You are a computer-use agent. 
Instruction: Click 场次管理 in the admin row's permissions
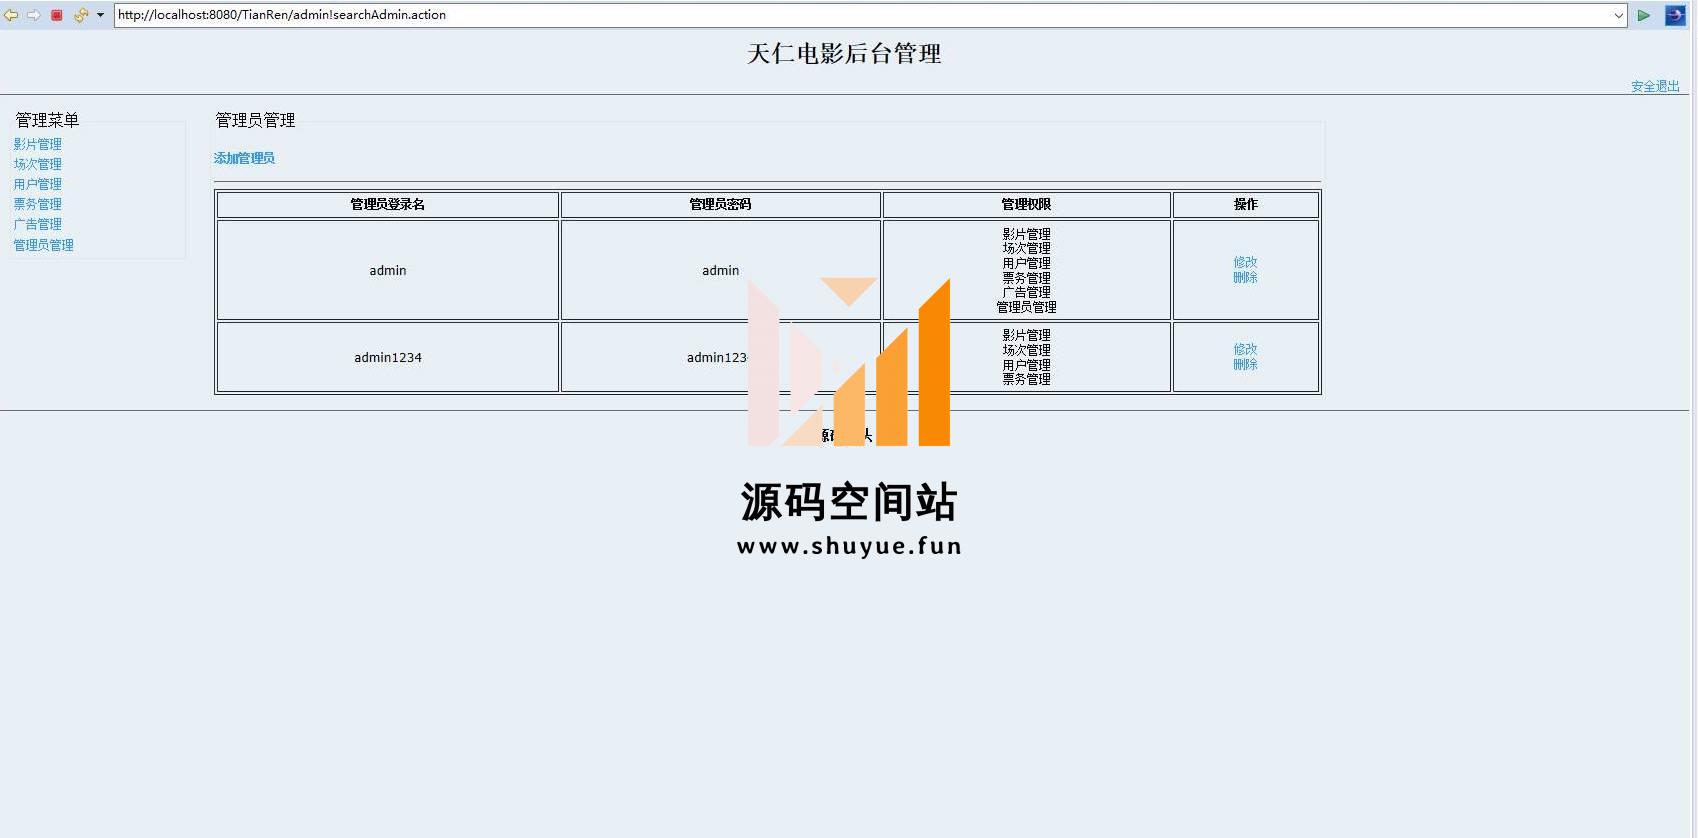click(x=1026, y=248)
